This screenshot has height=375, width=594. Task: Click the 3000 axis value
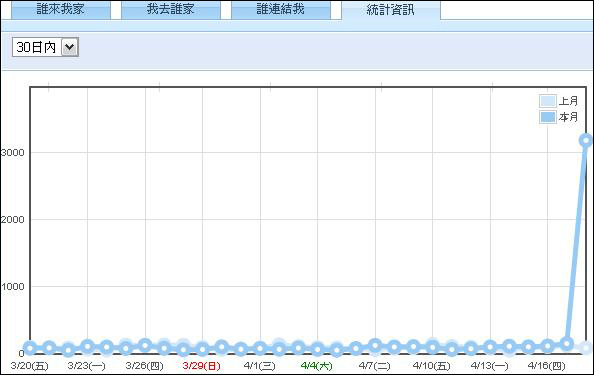coord(13,152)
